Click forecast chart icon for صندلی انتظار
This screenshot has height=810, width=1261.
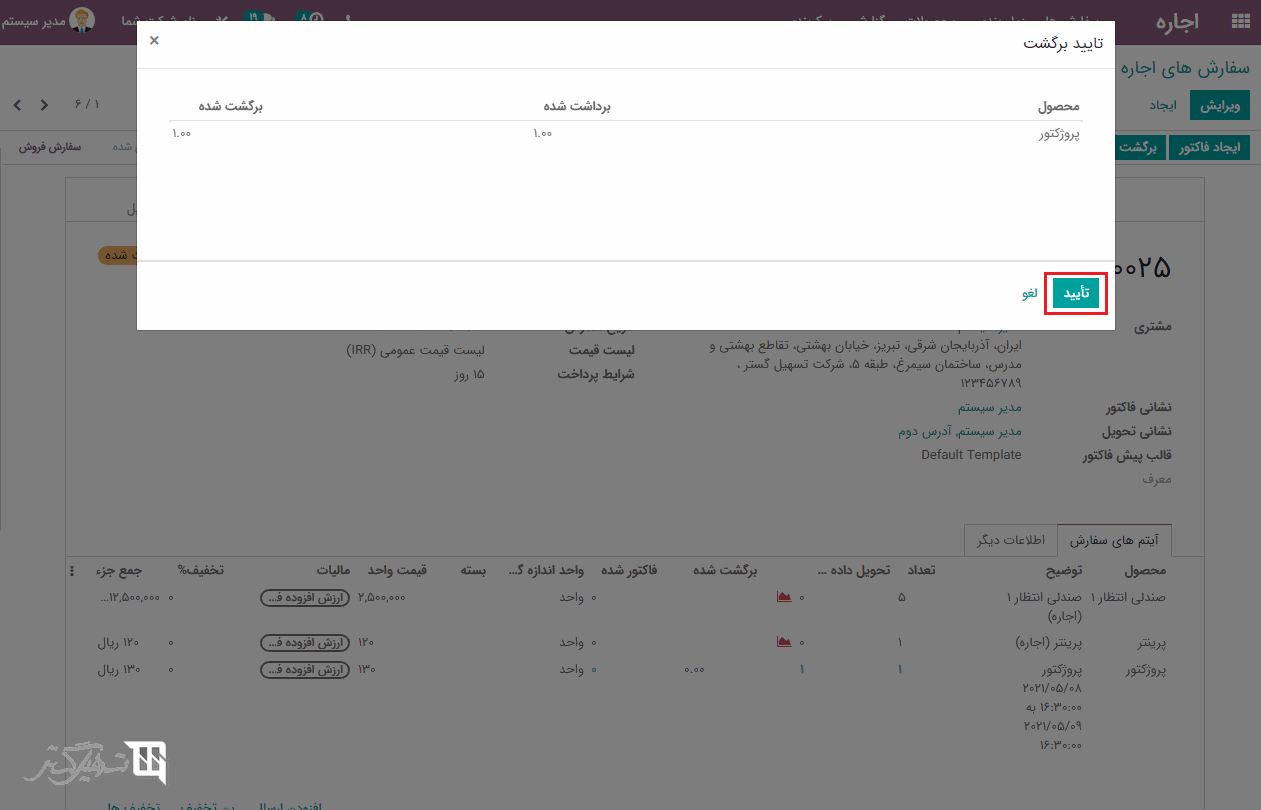click(784, 597)
